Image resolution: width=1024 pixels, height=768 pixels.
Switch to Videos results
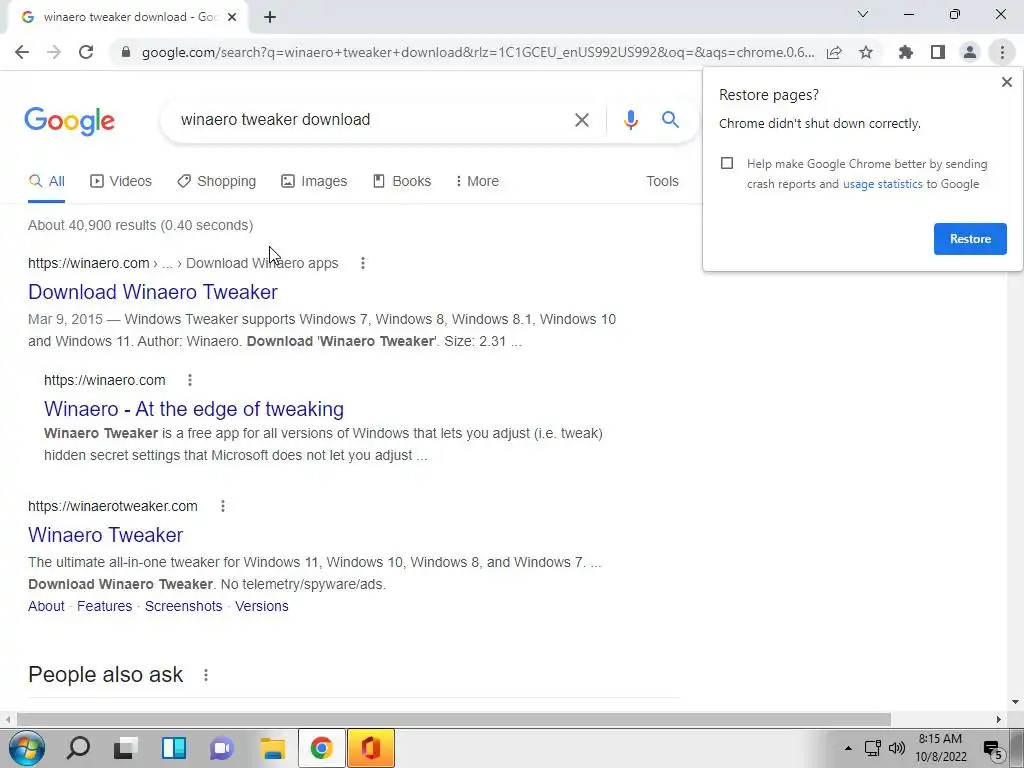click(x=121, y=182)
